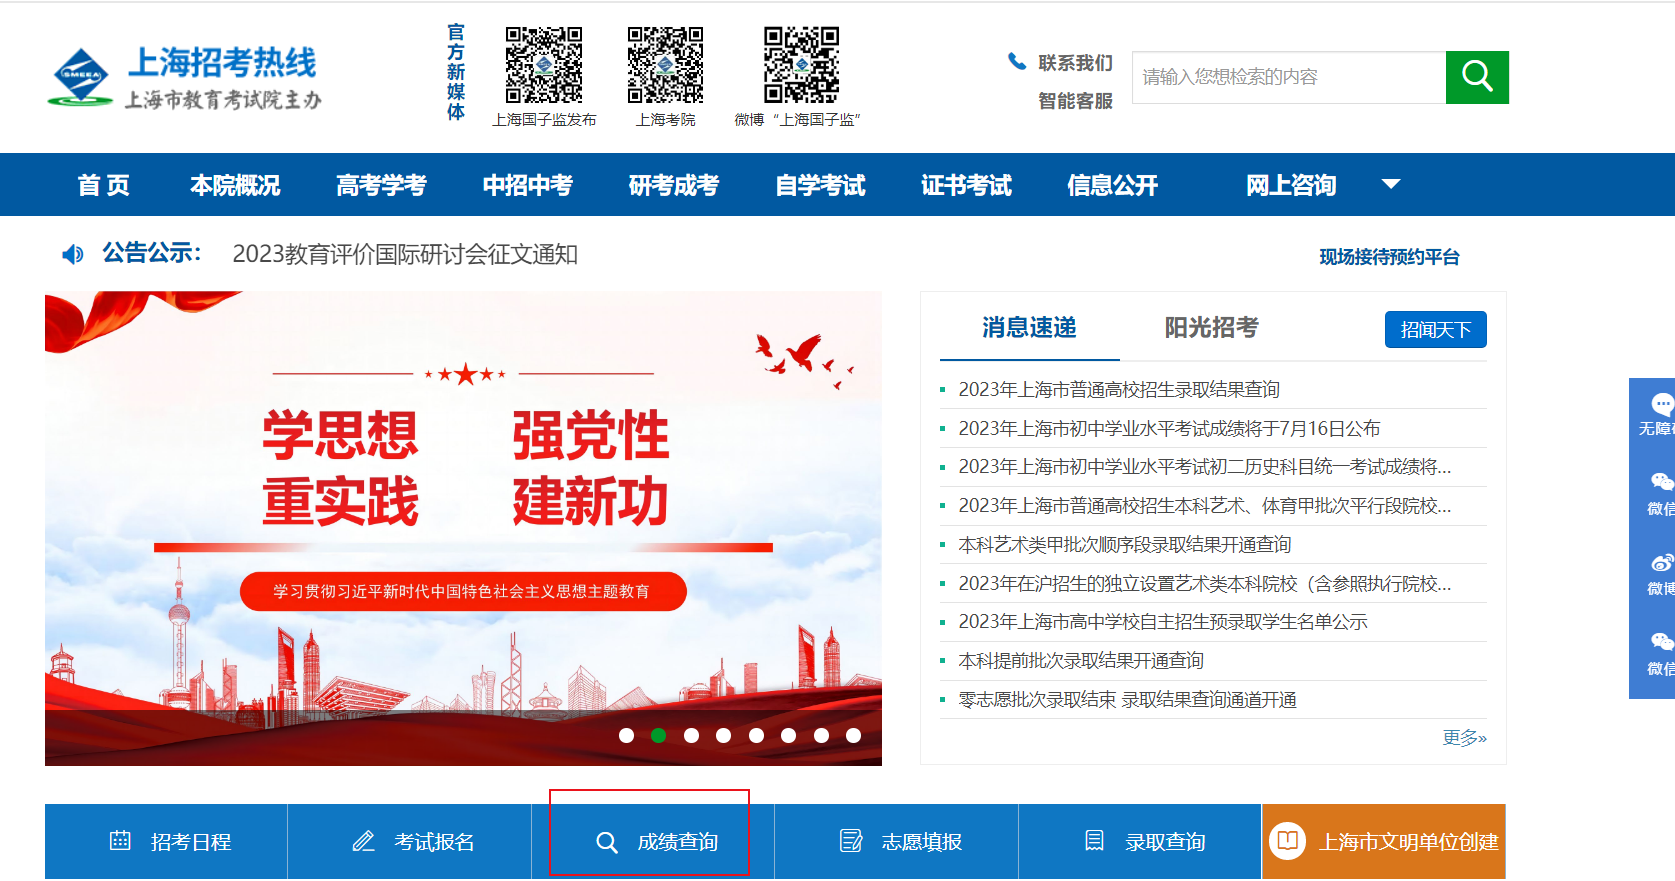Screen dimensions: 1675x881
Task: Click the 招闻天下 button
Action: point(1435,330)
